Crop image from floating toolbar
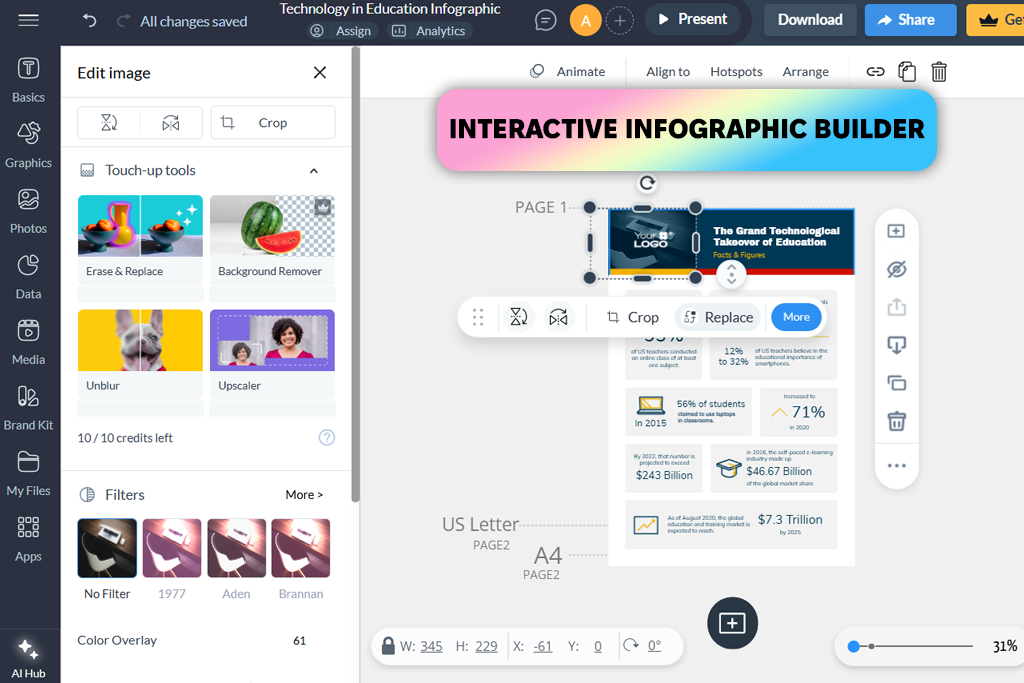The image size is (1024, 683). tap(632, 317)
